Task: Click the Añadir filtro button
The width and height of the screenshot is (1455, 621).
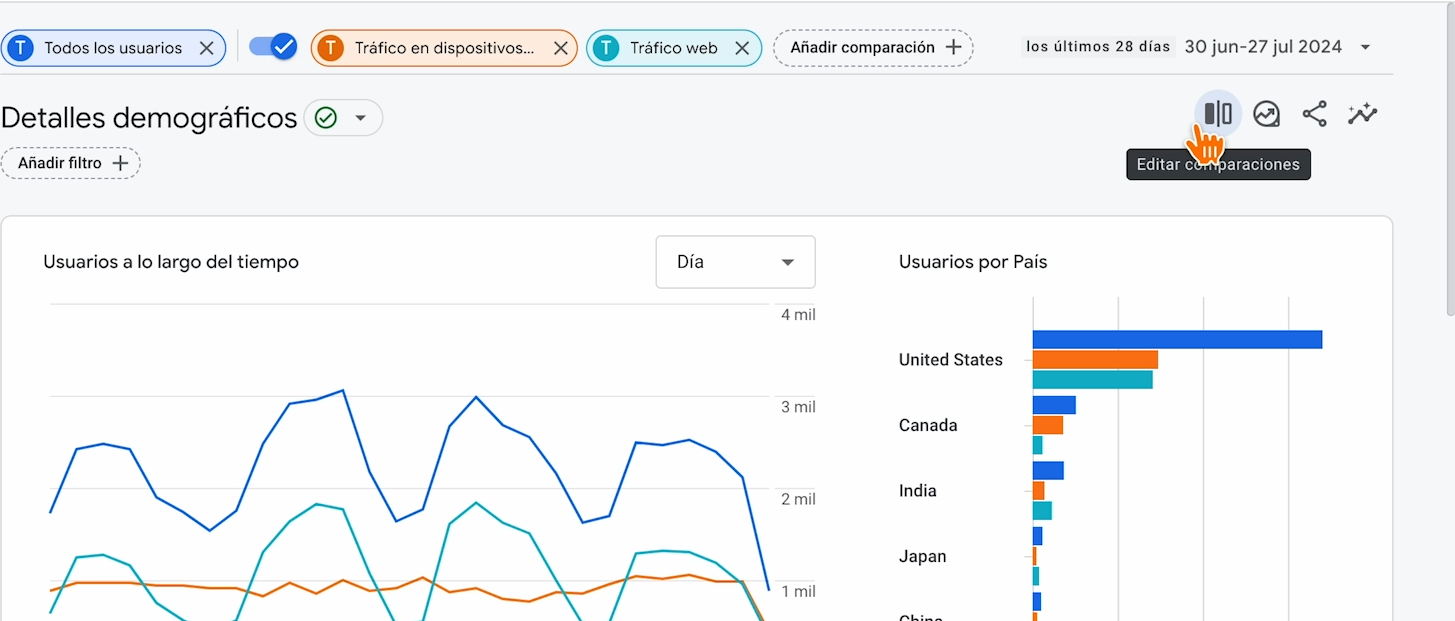Action: pyautogui.click(x=71, y=163)
